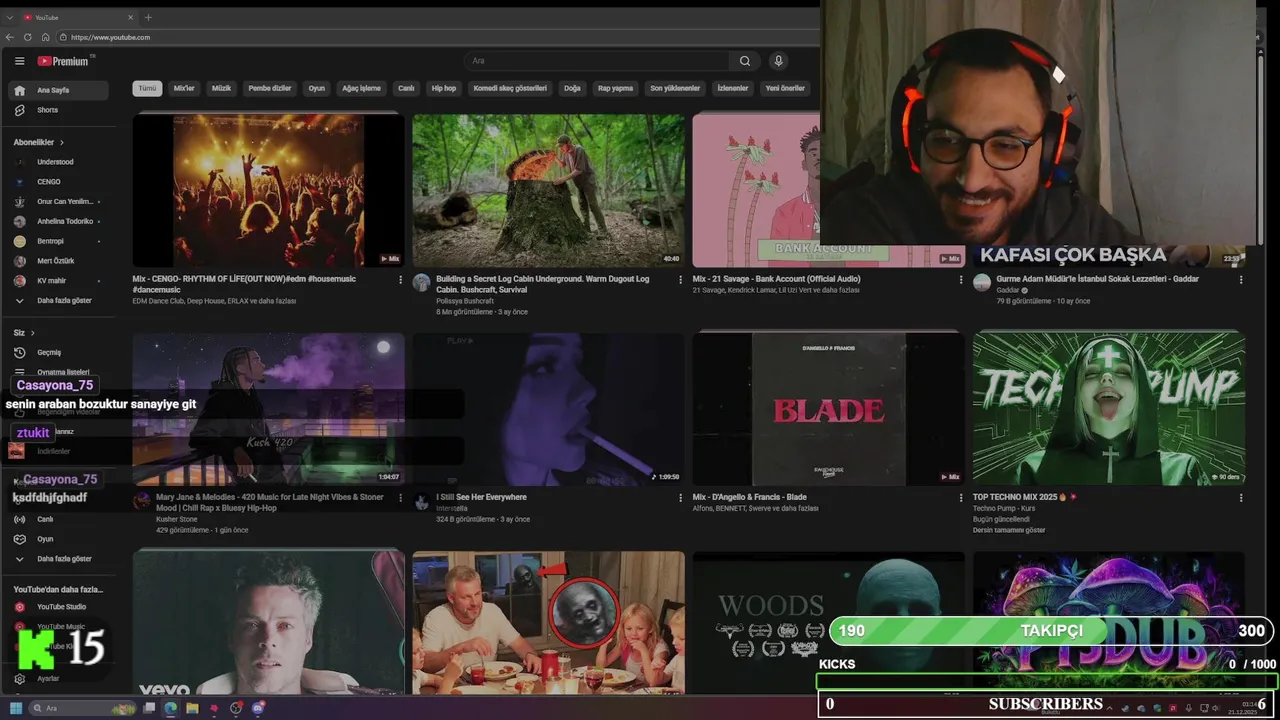Start voice search with microphone icon
The width and height of the screenshot is (1280, 720).
click(779, 61)
